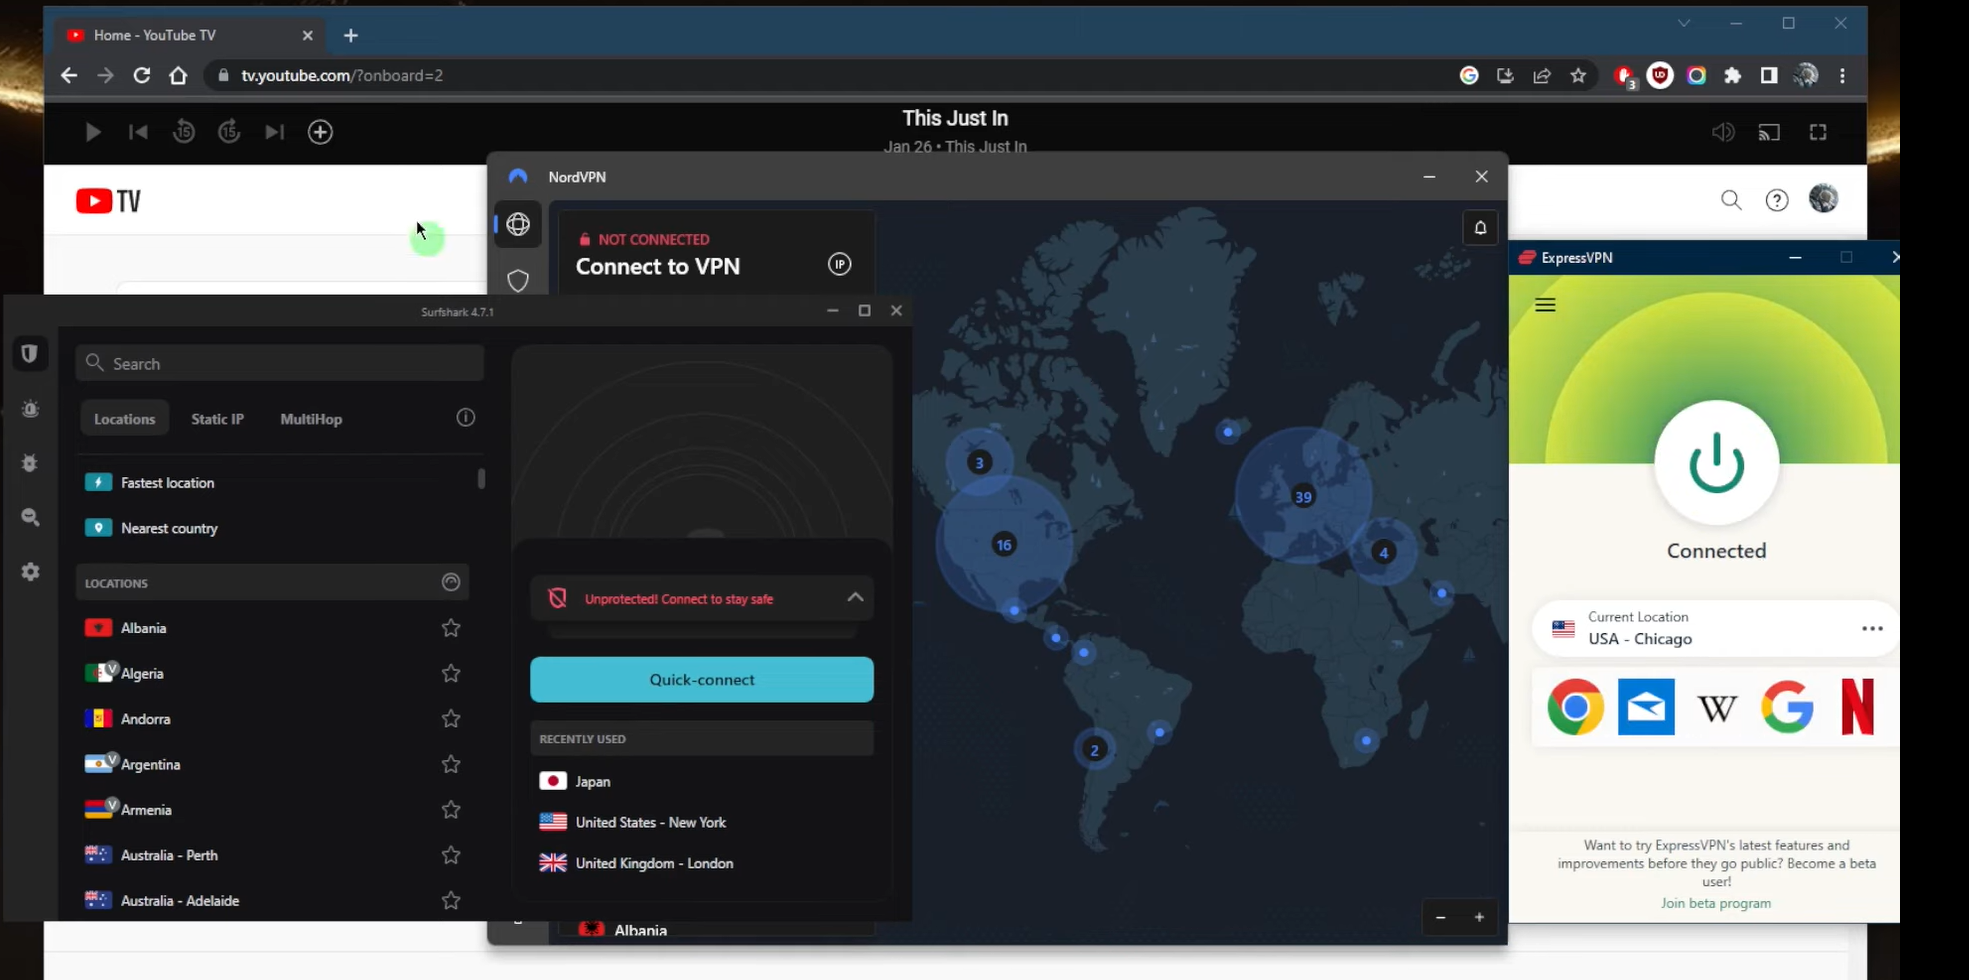This screenshot has width=1969, height=980.
Task: Open Surfshark Alert sidebar icon
Action: point(30,409)
